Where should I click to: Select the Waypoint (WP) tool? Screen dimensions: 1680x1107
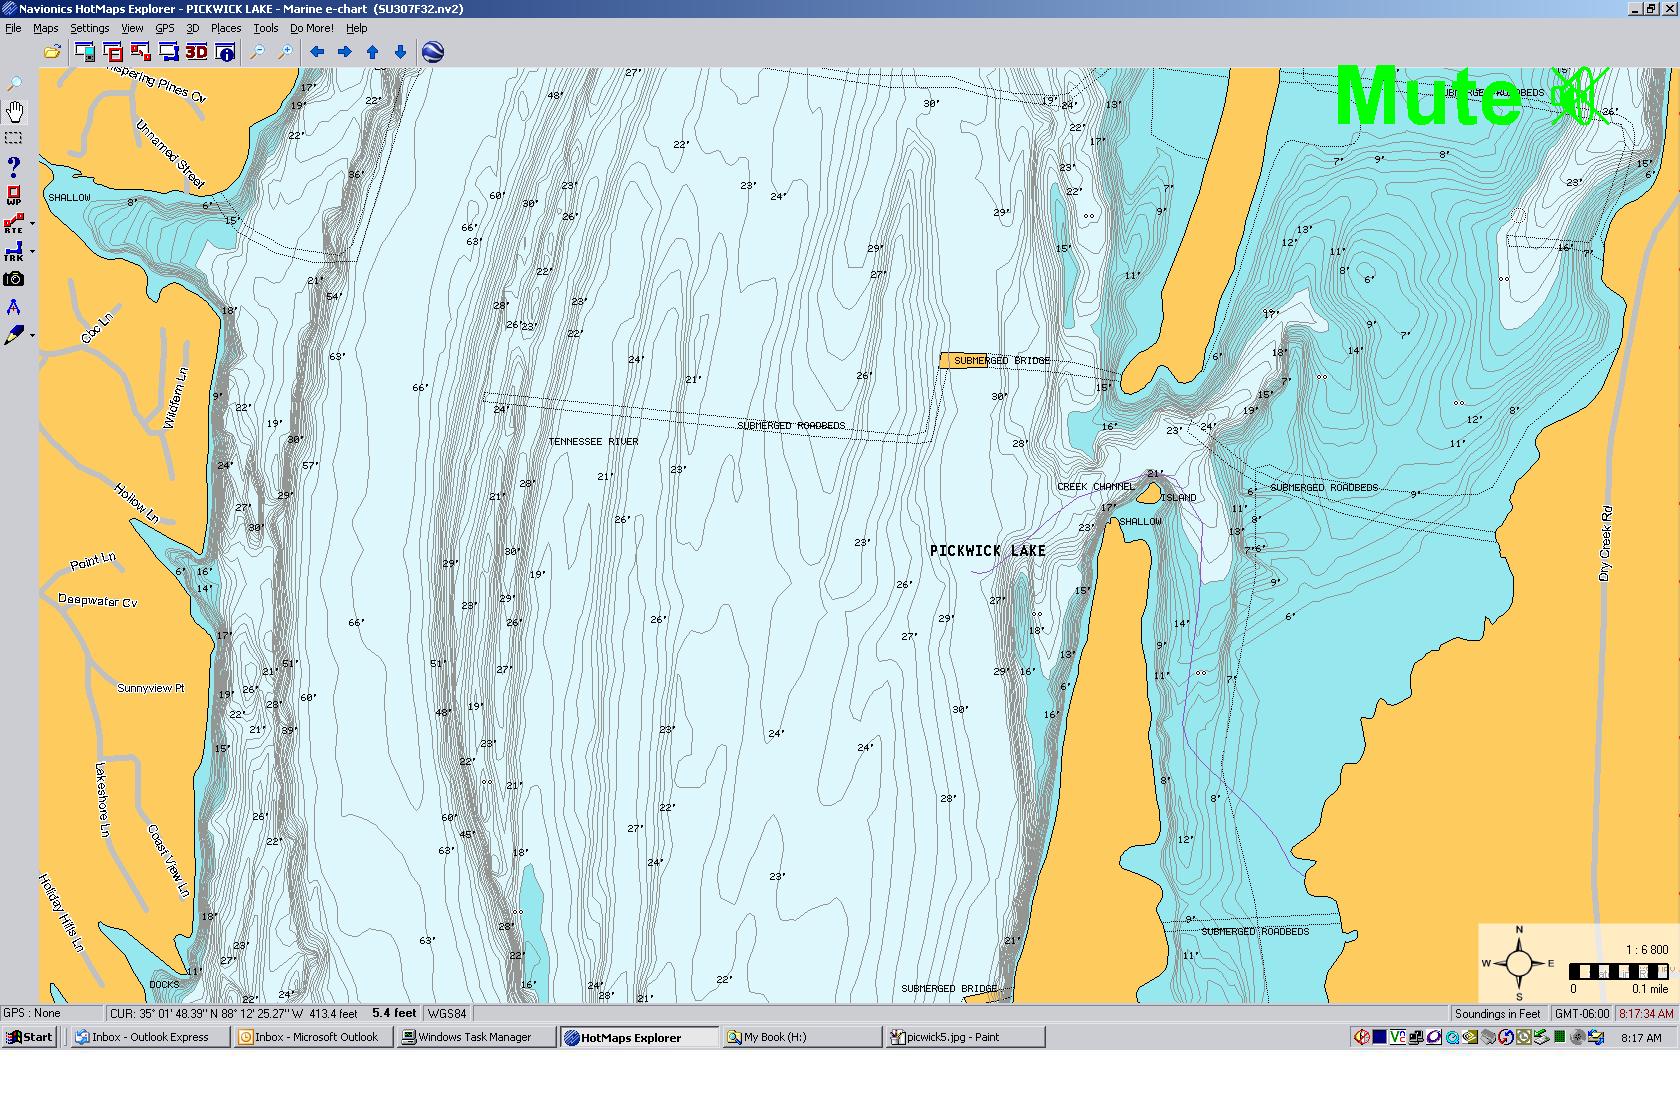[x=14, y=195]
